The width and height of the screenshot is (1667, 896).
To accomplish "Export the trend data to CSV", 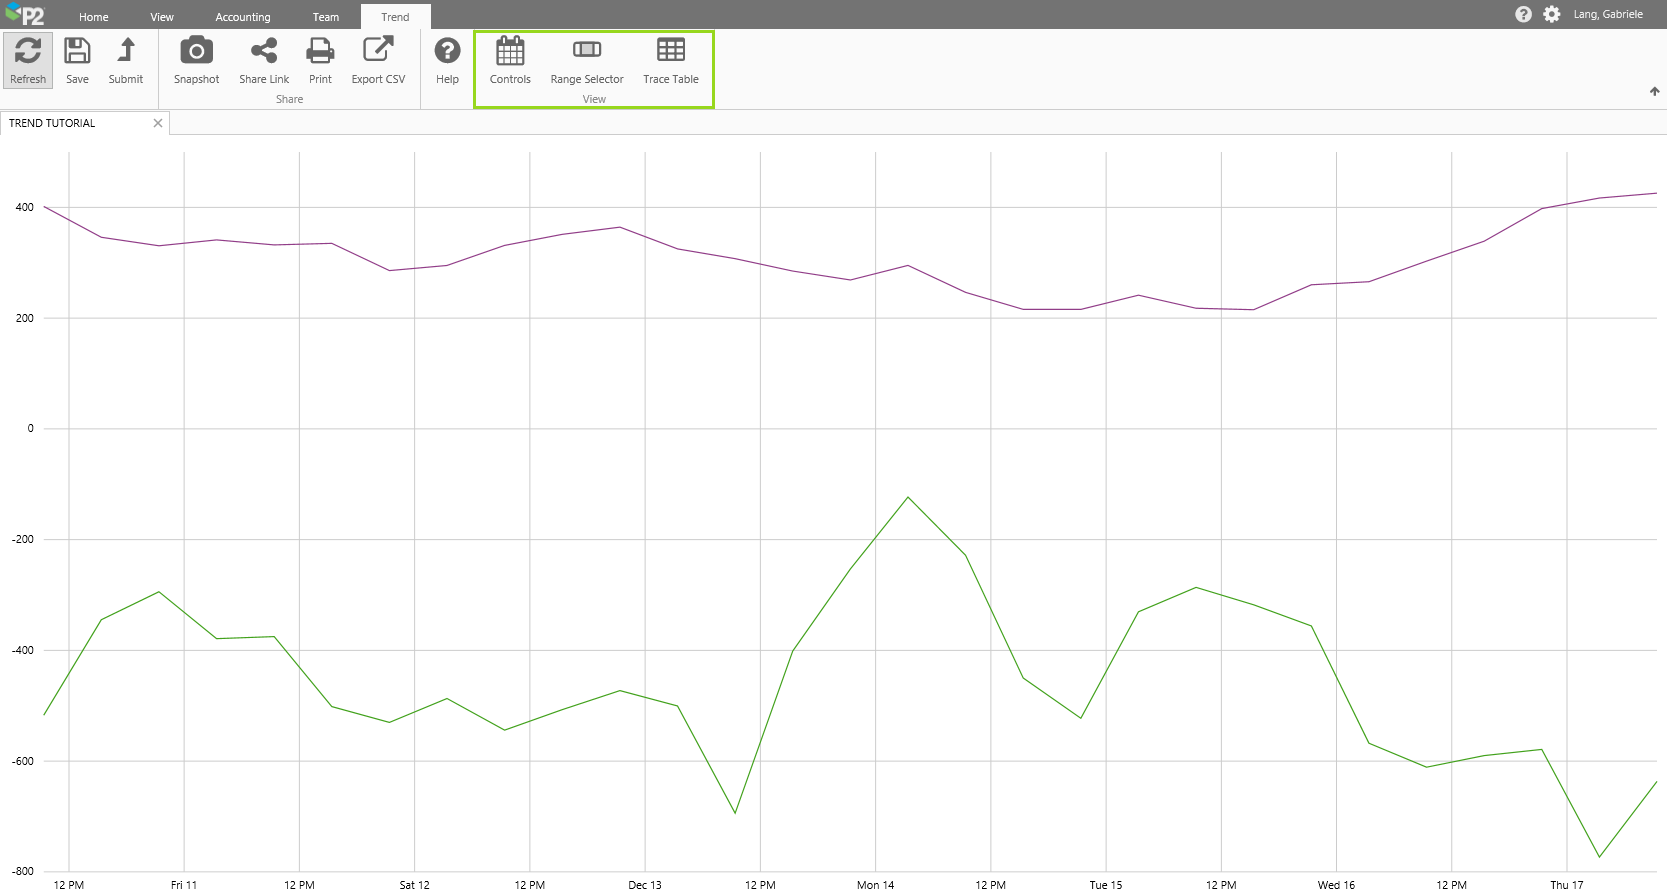I will pos(378,51).
